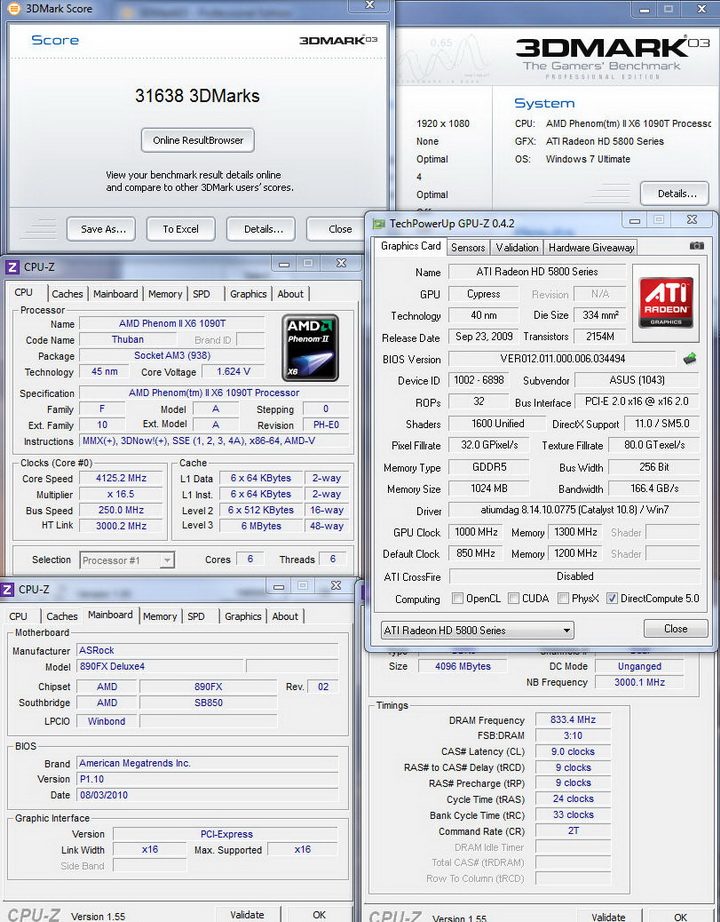Click the Manufacturer ASRock value
The image size is (720, 922).
[x=208, y=650]
